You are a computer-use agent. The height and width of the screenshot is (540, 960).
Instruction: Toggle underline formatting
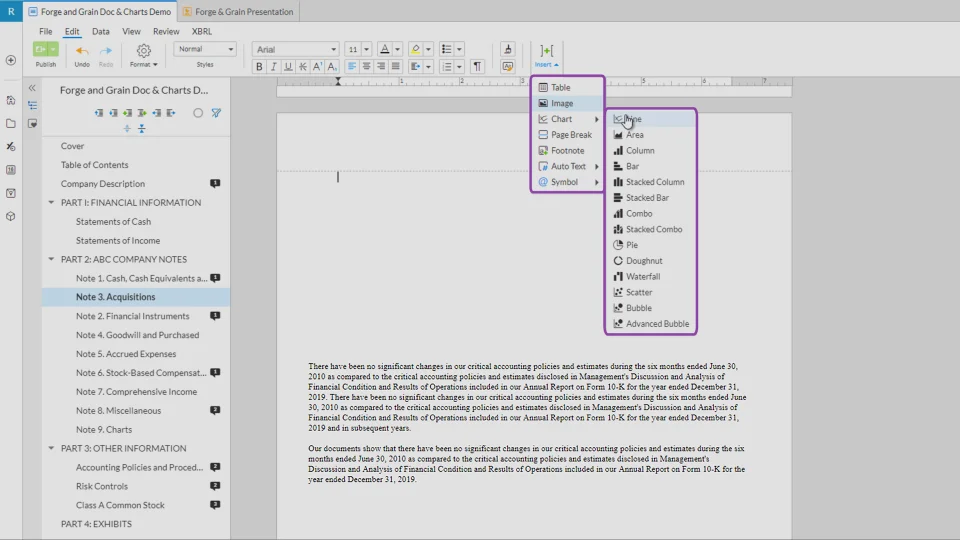pos(288,67)
